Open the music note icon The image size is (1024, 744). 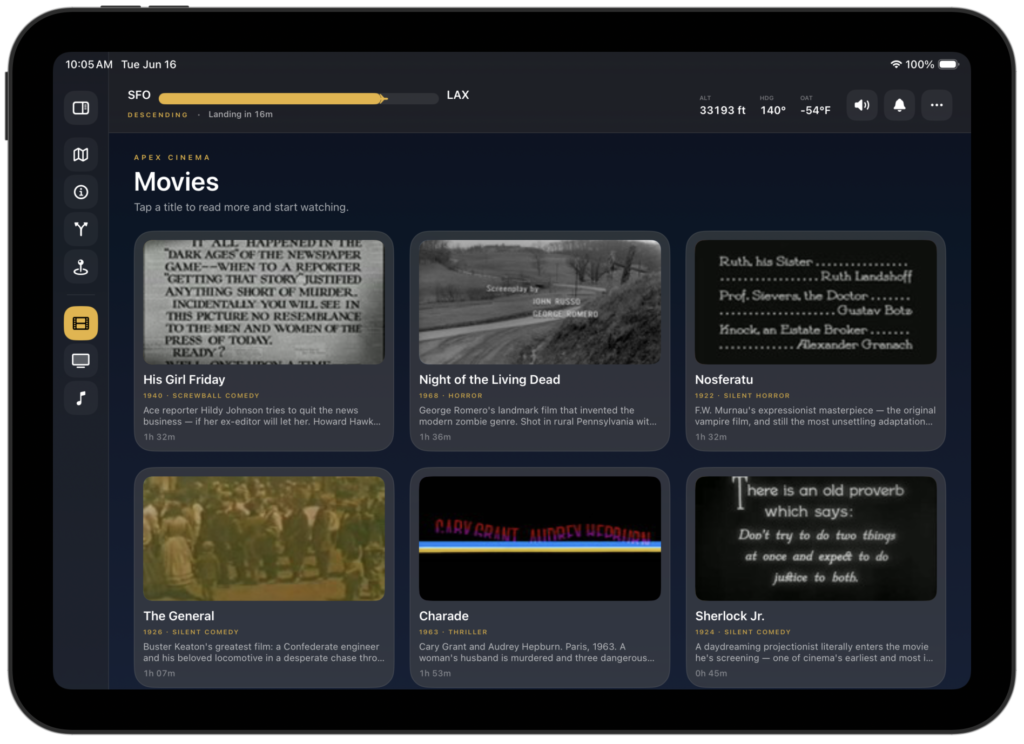[x=81, y=398]
